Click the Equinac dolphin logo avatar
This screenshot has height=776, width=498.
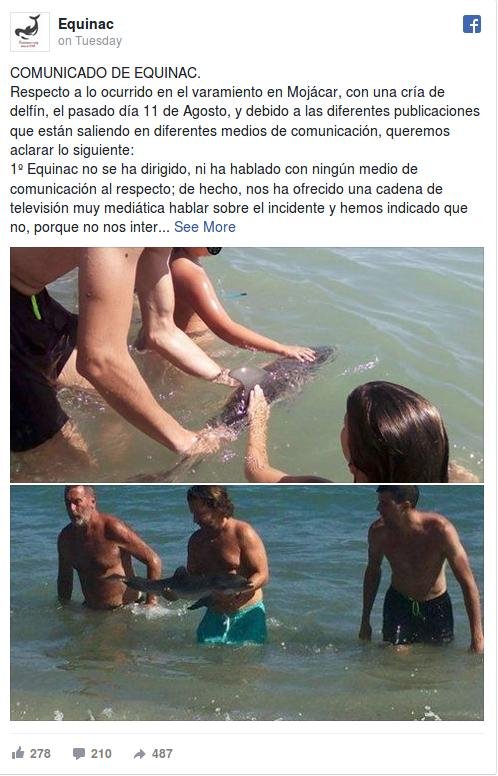click(30, 32)
